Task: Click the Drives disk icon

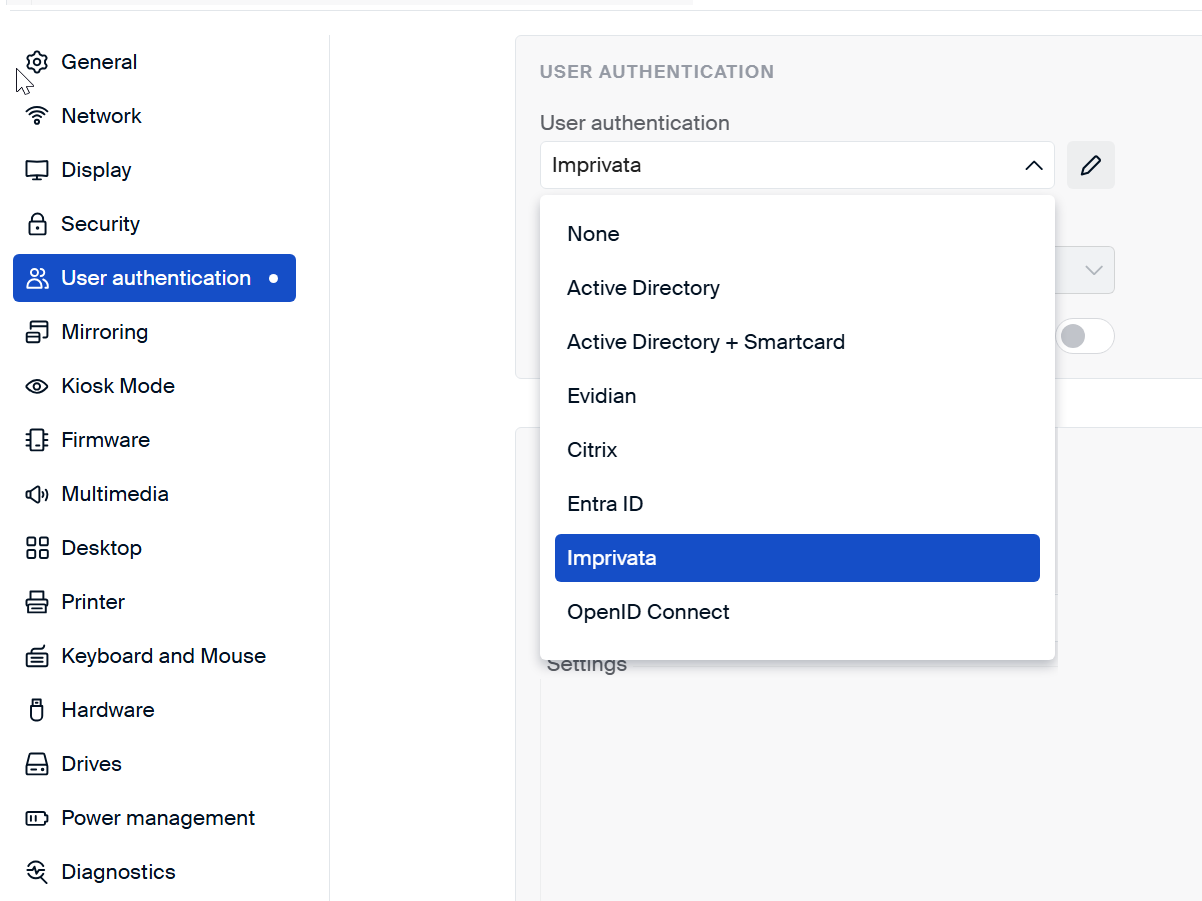Action: point(37,764)
